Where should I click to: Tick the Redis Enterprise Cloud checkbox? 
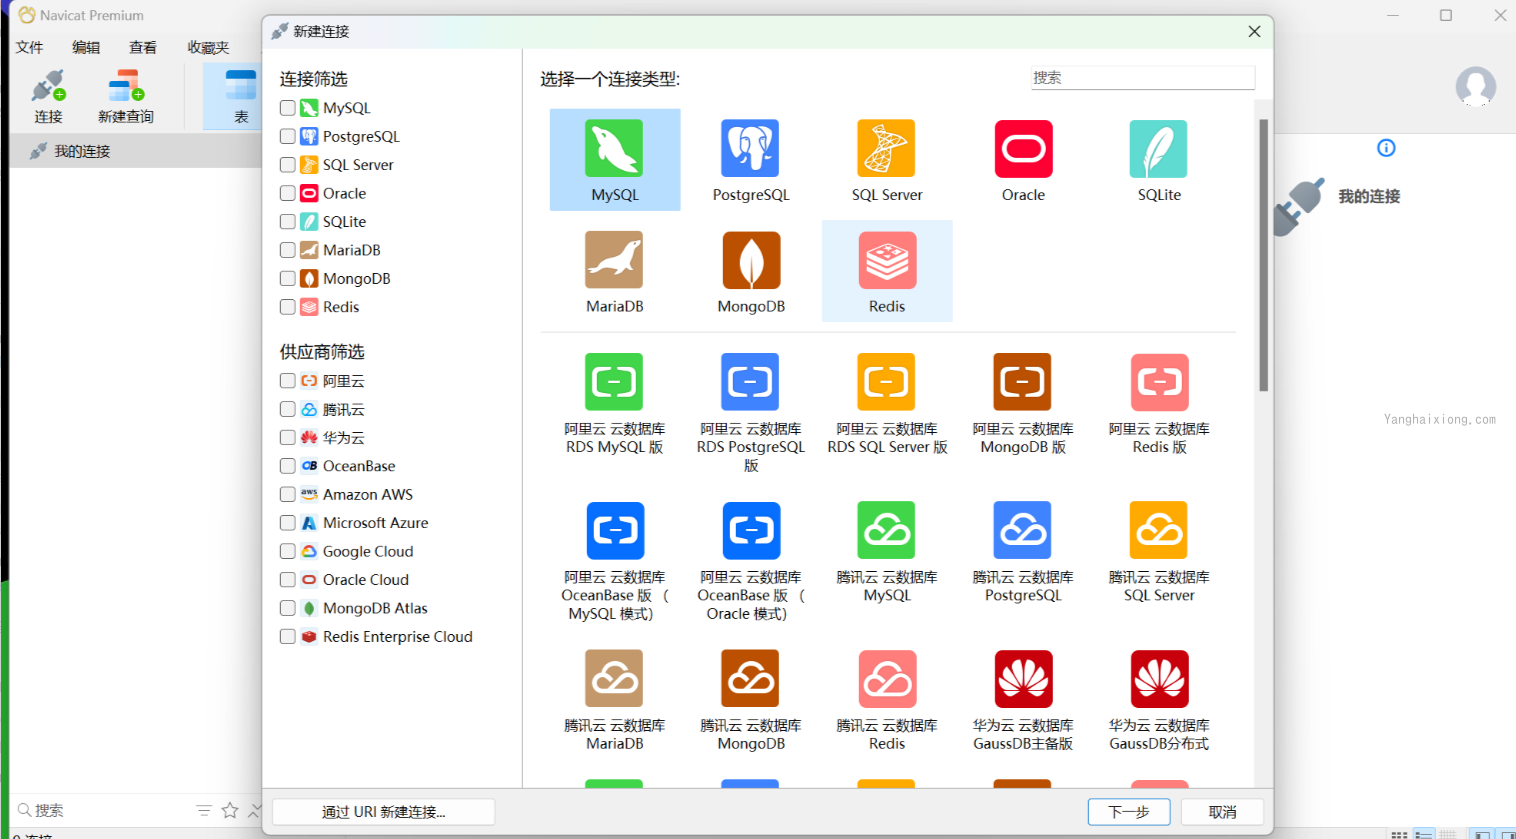[x=288, y=636]
